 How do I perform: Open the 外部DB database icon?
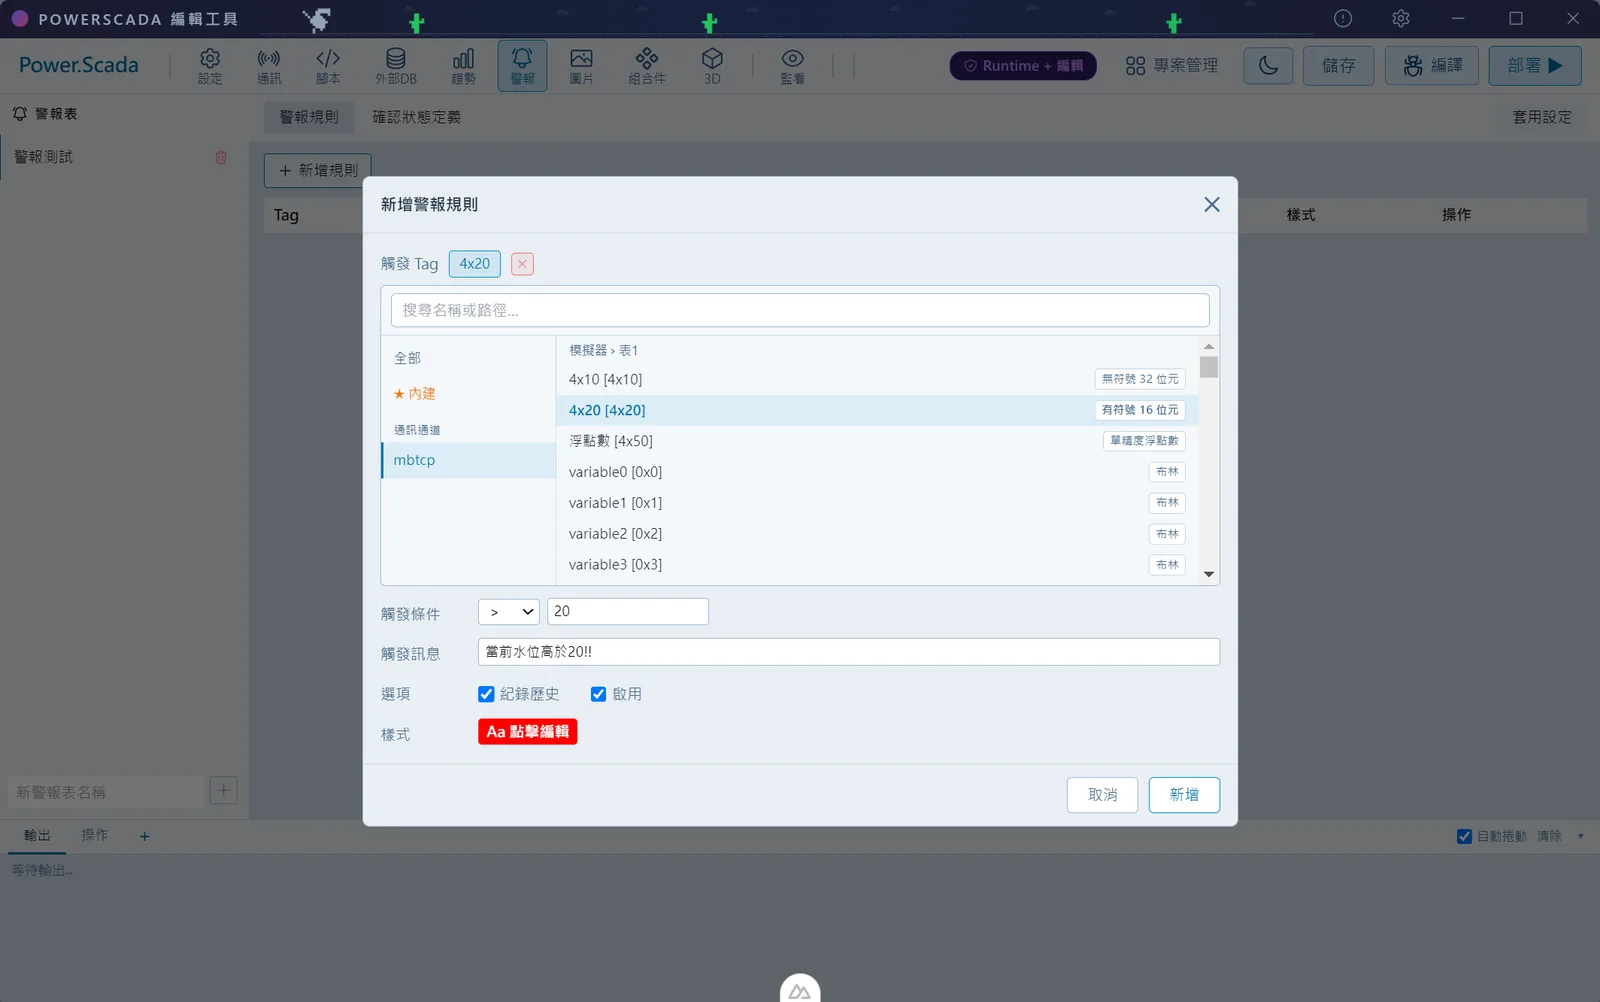396,66
